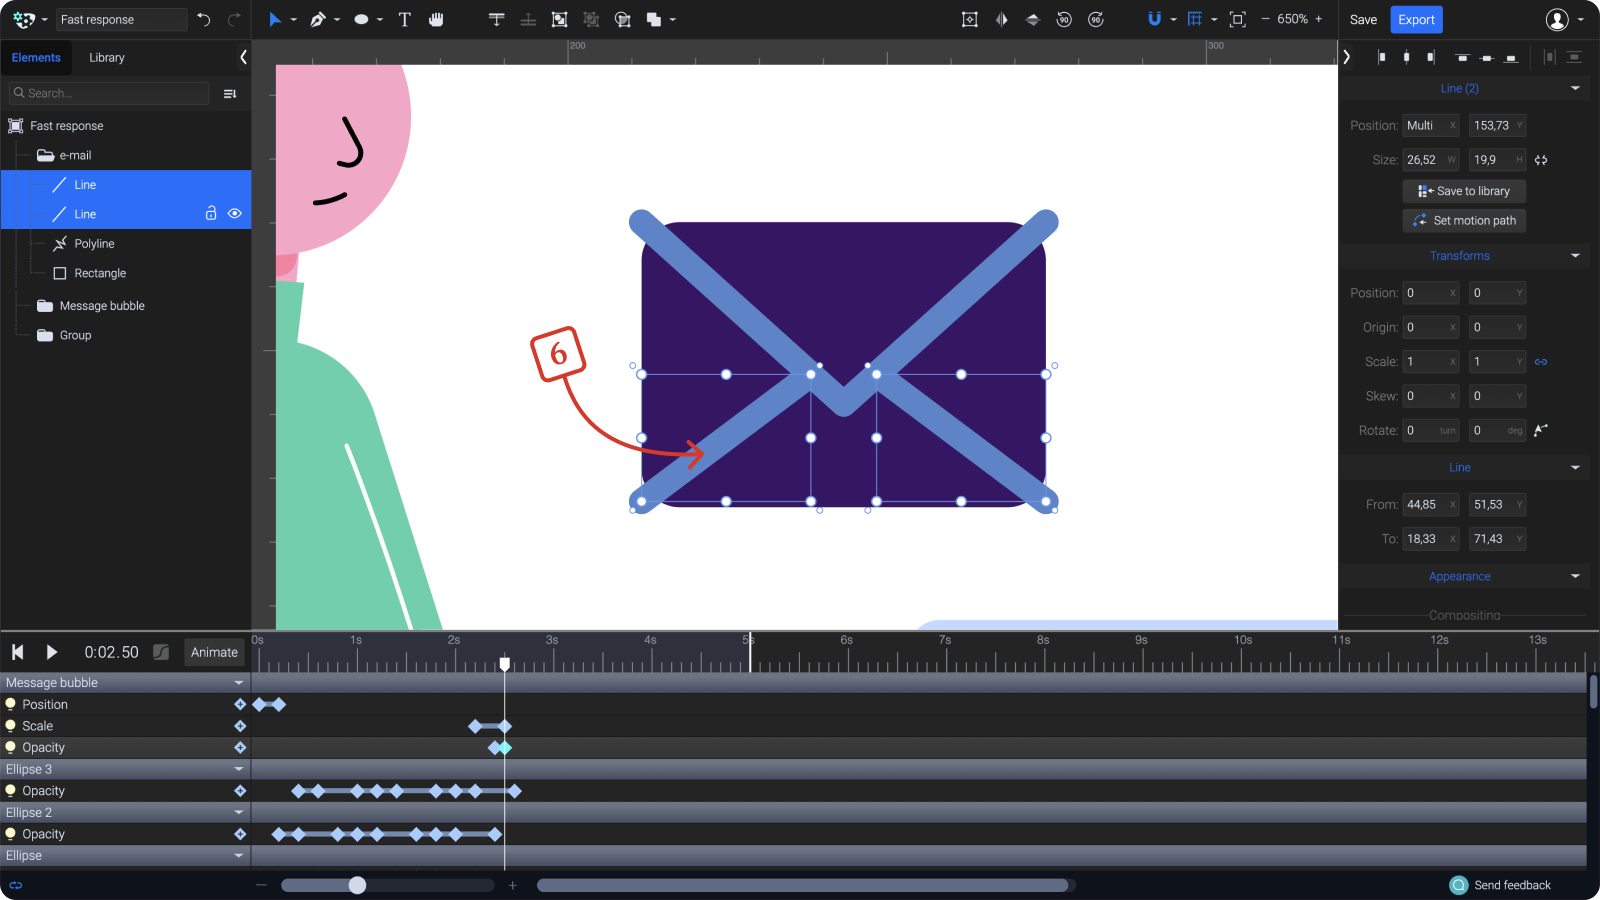Select the Pen tool
Screen dimensions: 1600x900
tap(318, 19)
